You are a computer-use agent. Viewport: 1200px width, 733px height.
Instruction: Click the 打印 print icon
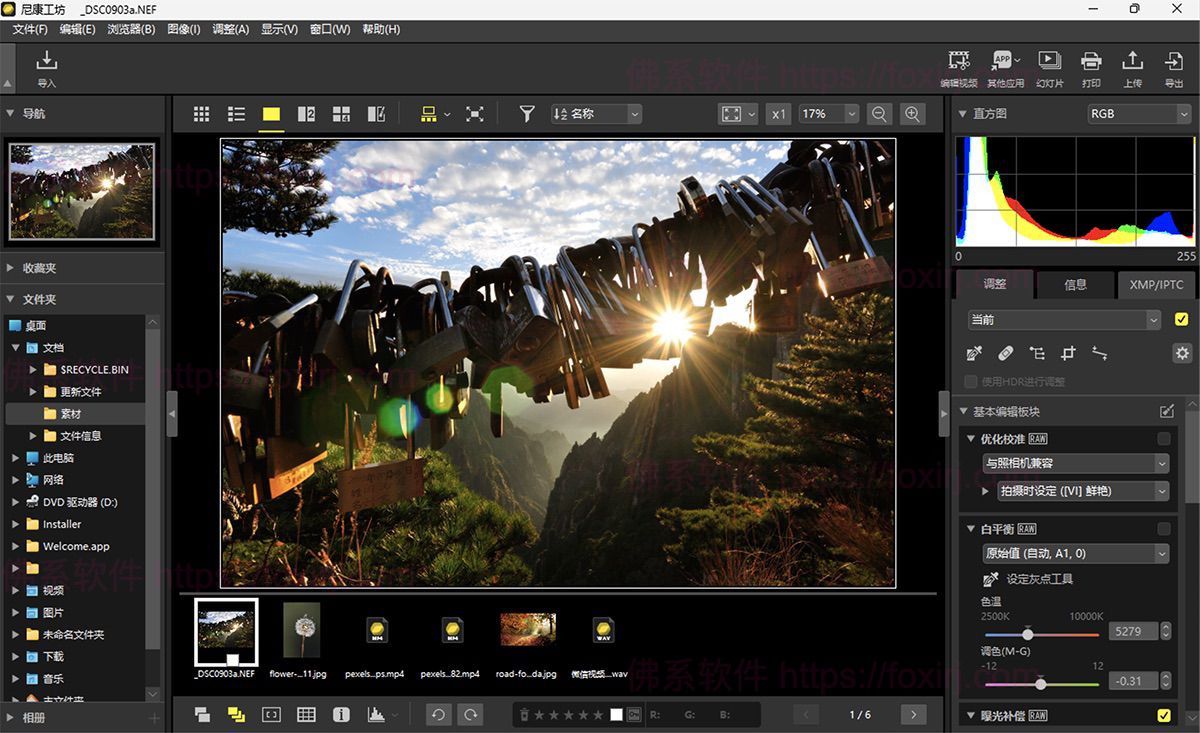click(1091, 62)
